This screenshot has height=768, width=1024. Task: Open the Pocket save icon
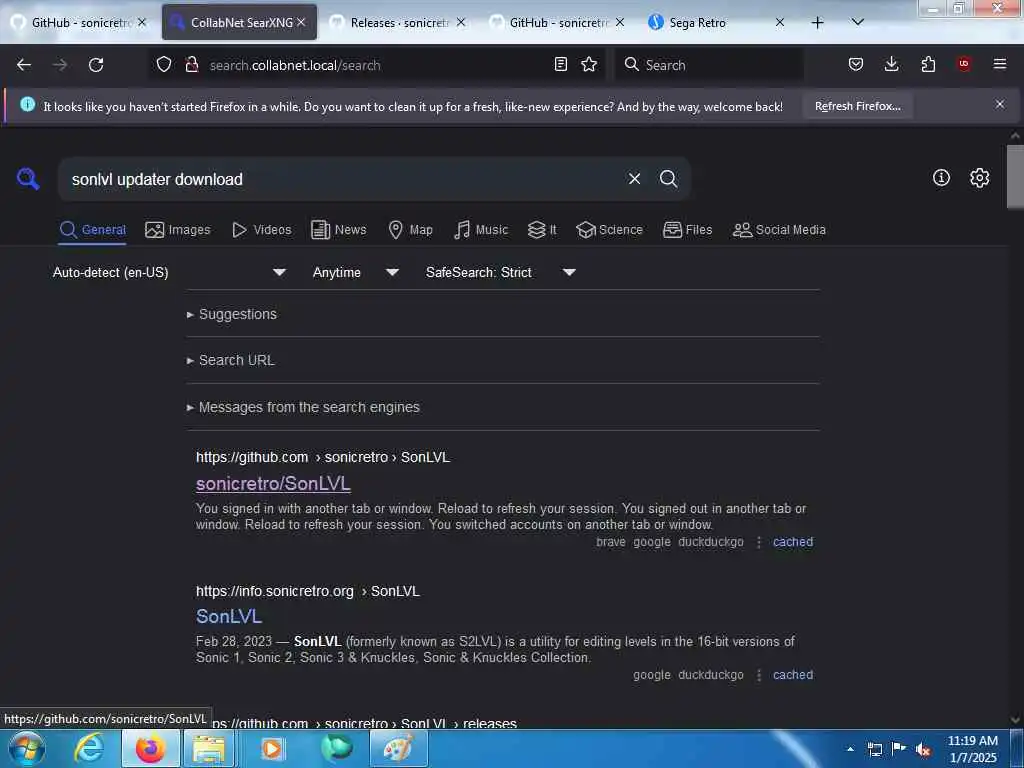coord(856,64)
